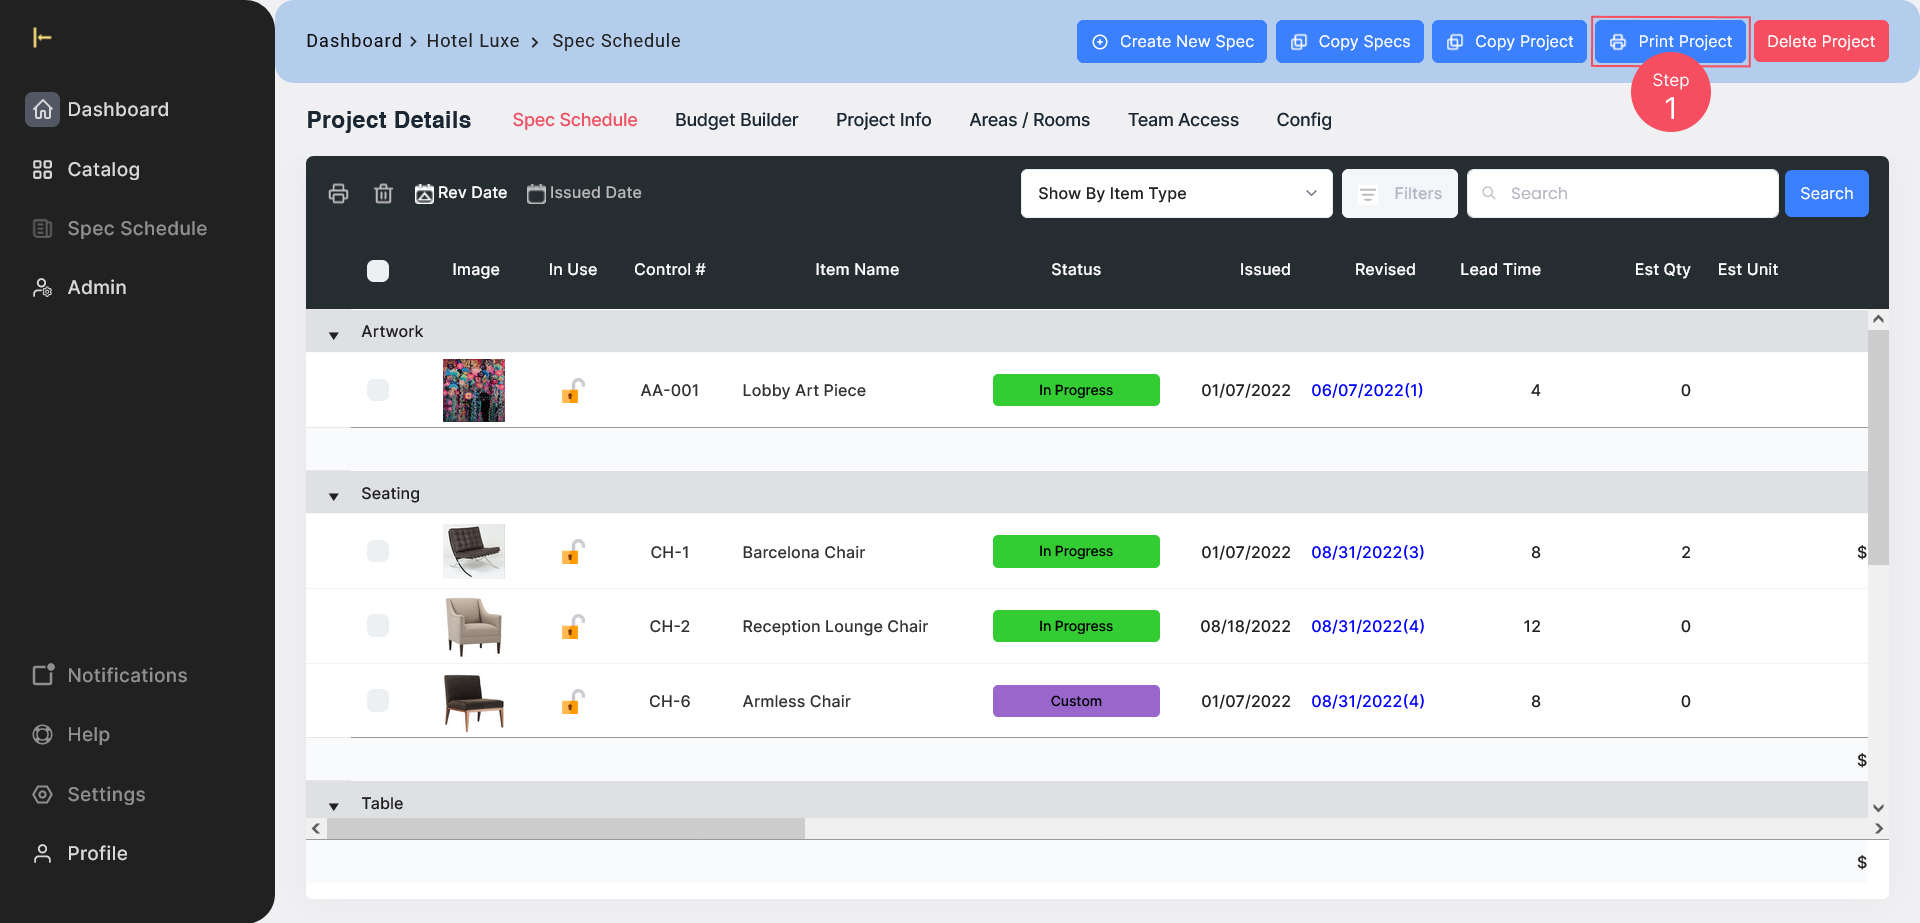Viewport: 1920px width, 923px height.
Task: Click the Search input field
Action: coord(1622,193)
